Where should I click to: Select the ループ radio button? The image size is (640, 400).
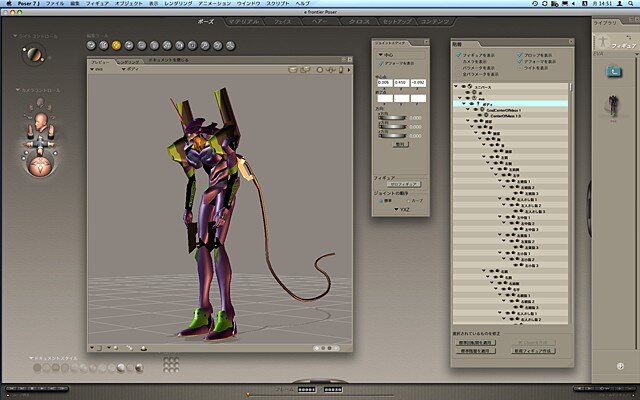pyautogui.click(x=408, y=201)
